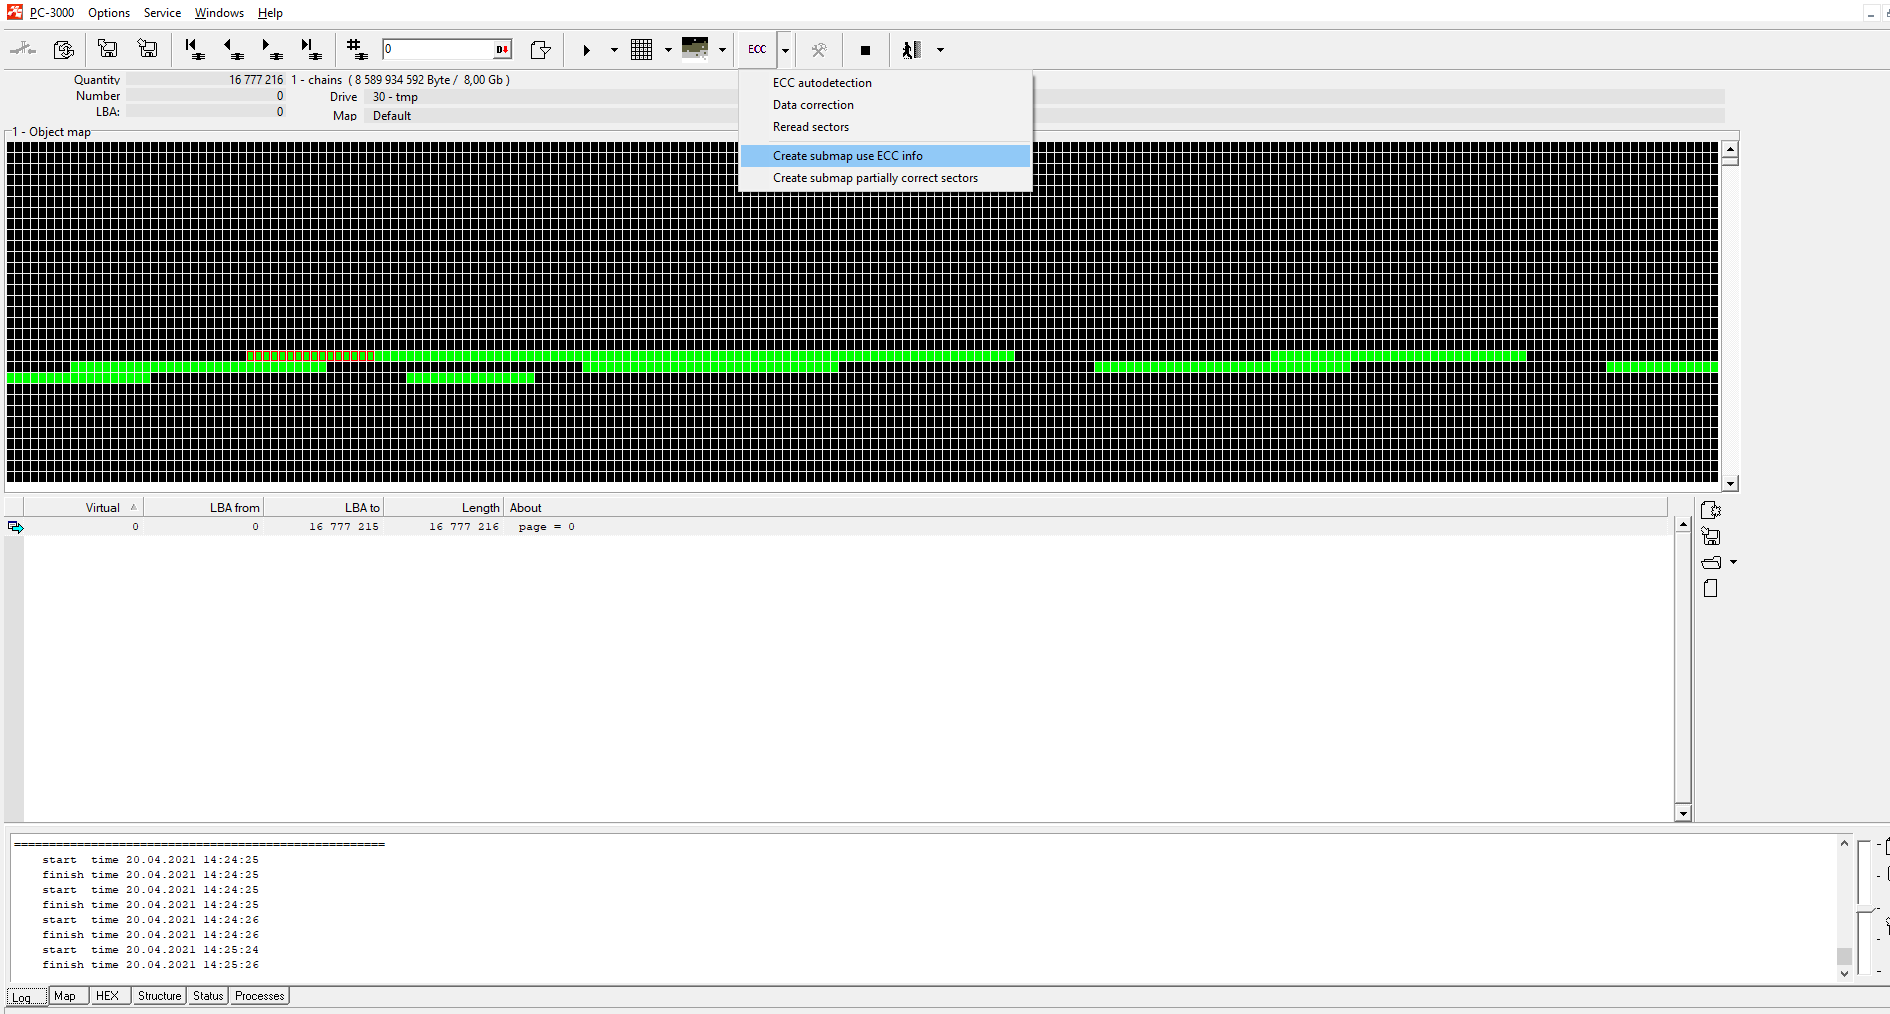Viewport: 1890px width, 1014px height.
Task: Click the play start arrow button
Action: point(587,50)
